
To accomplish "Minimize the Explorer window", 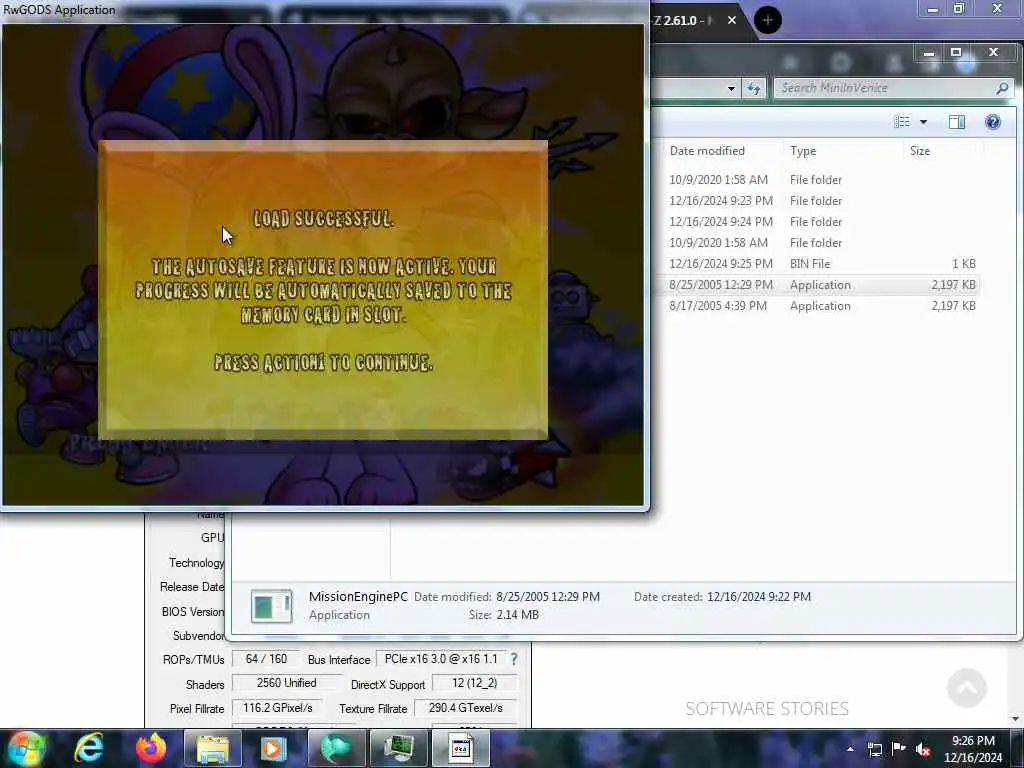I will [x=929, y=52].
